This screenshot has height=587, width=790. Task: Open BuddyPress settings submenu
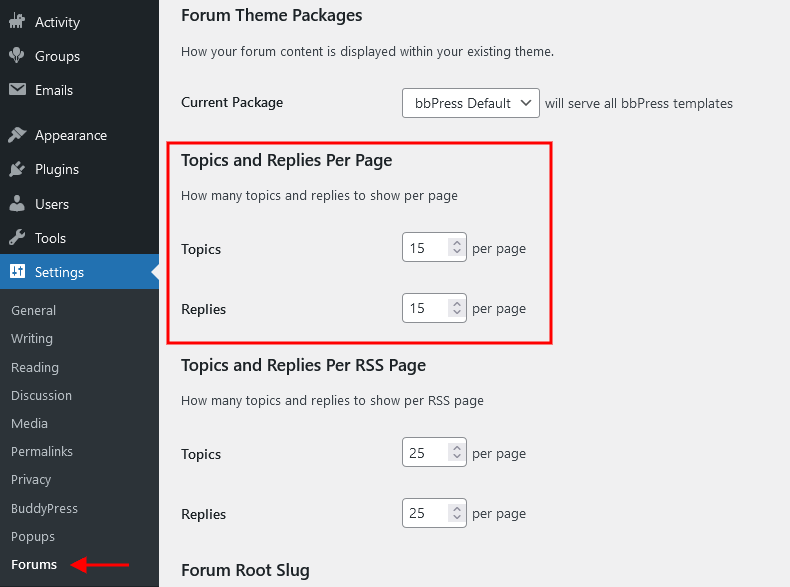(44, 508)
